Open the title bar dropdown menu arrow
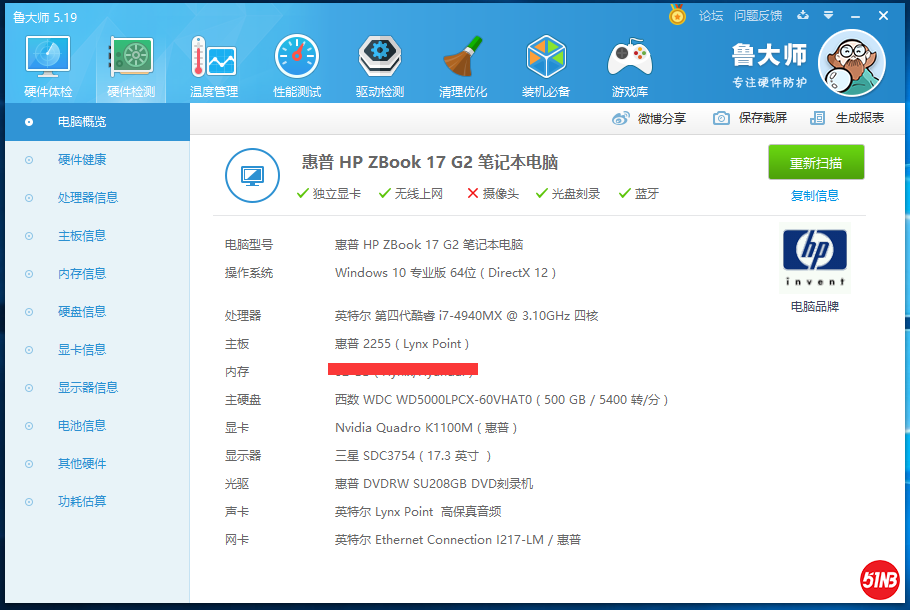The image size is (910, 610). 828,16
